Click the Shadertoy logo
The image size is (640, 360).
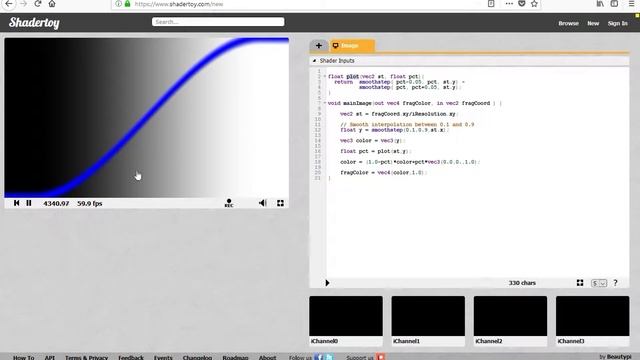[34, 23]
